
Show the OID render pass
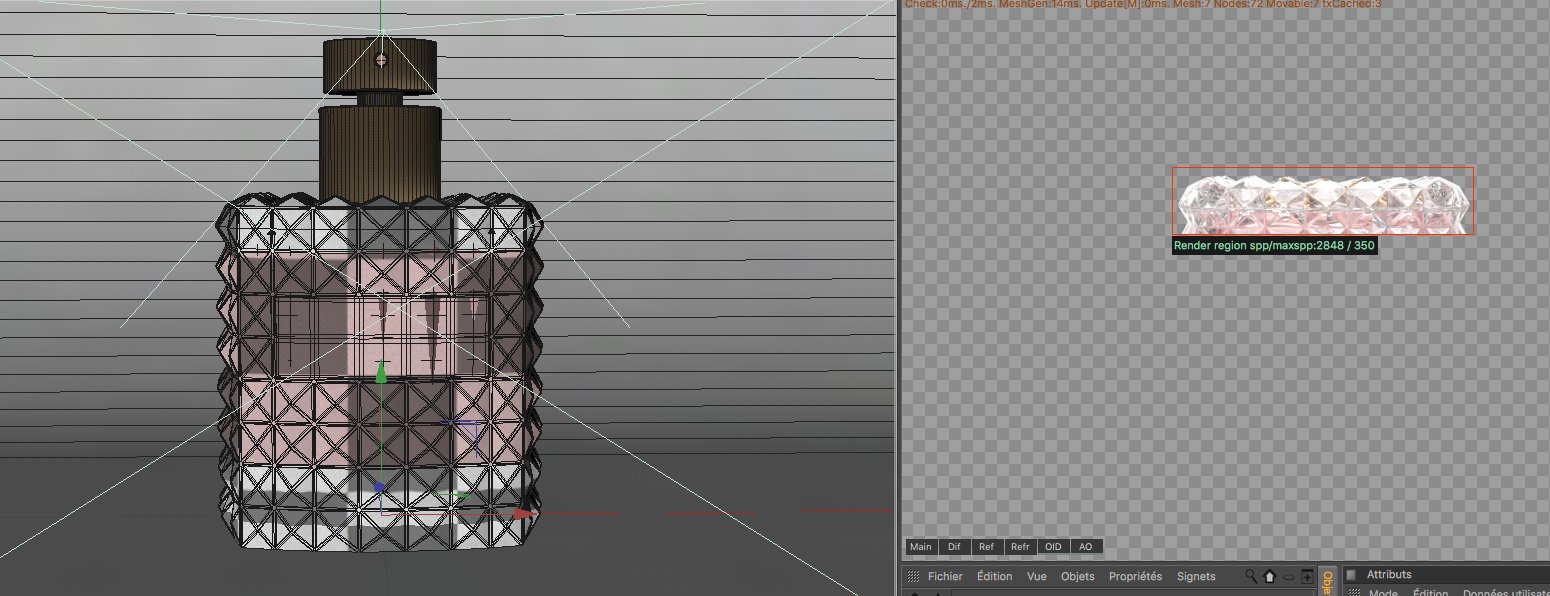[x=1053, y=547]
